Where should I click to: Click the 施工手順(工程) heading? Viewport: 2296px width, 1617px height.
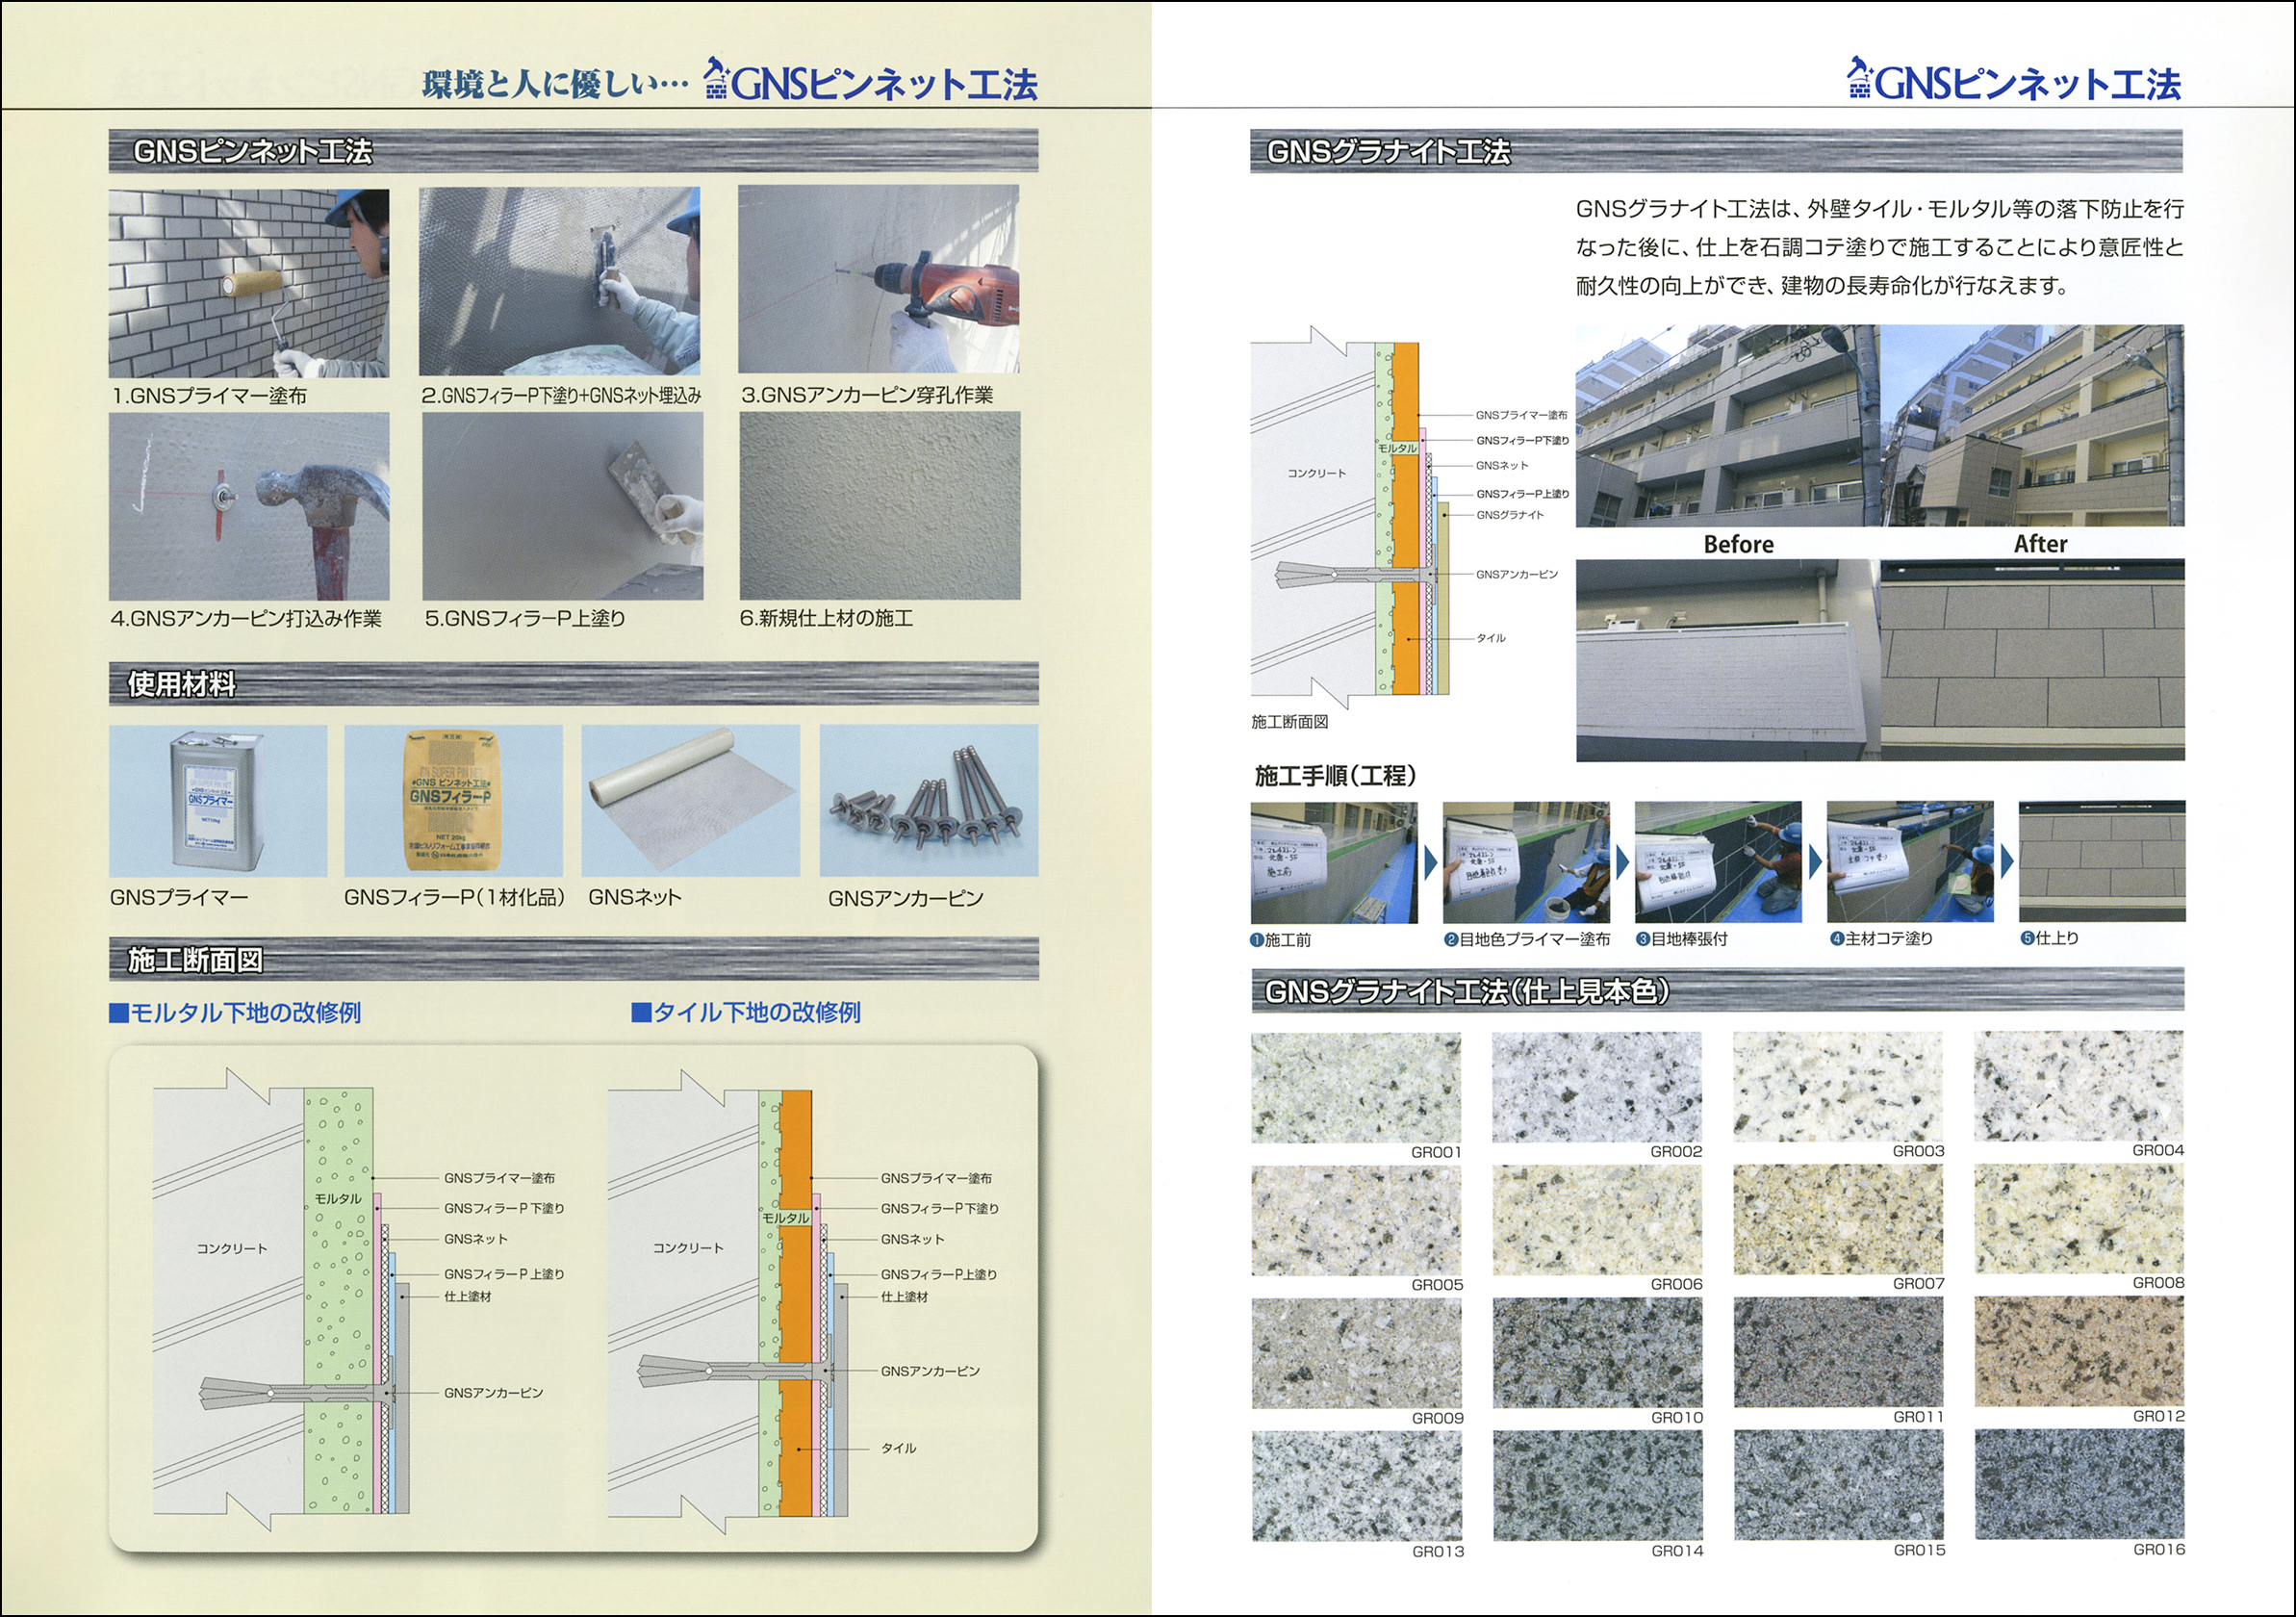click(x=1335, y=775)
